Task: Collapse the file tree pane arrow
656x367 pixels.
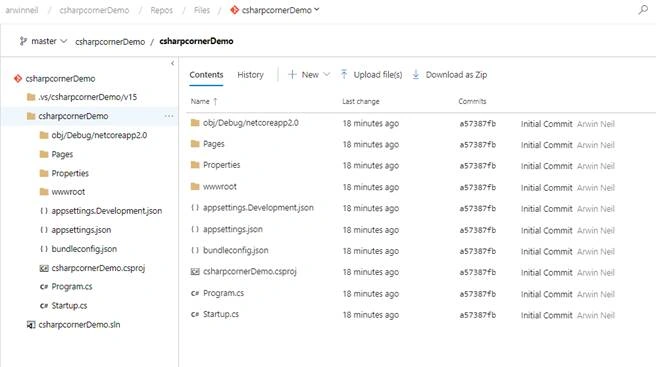Action: point(172,63)
